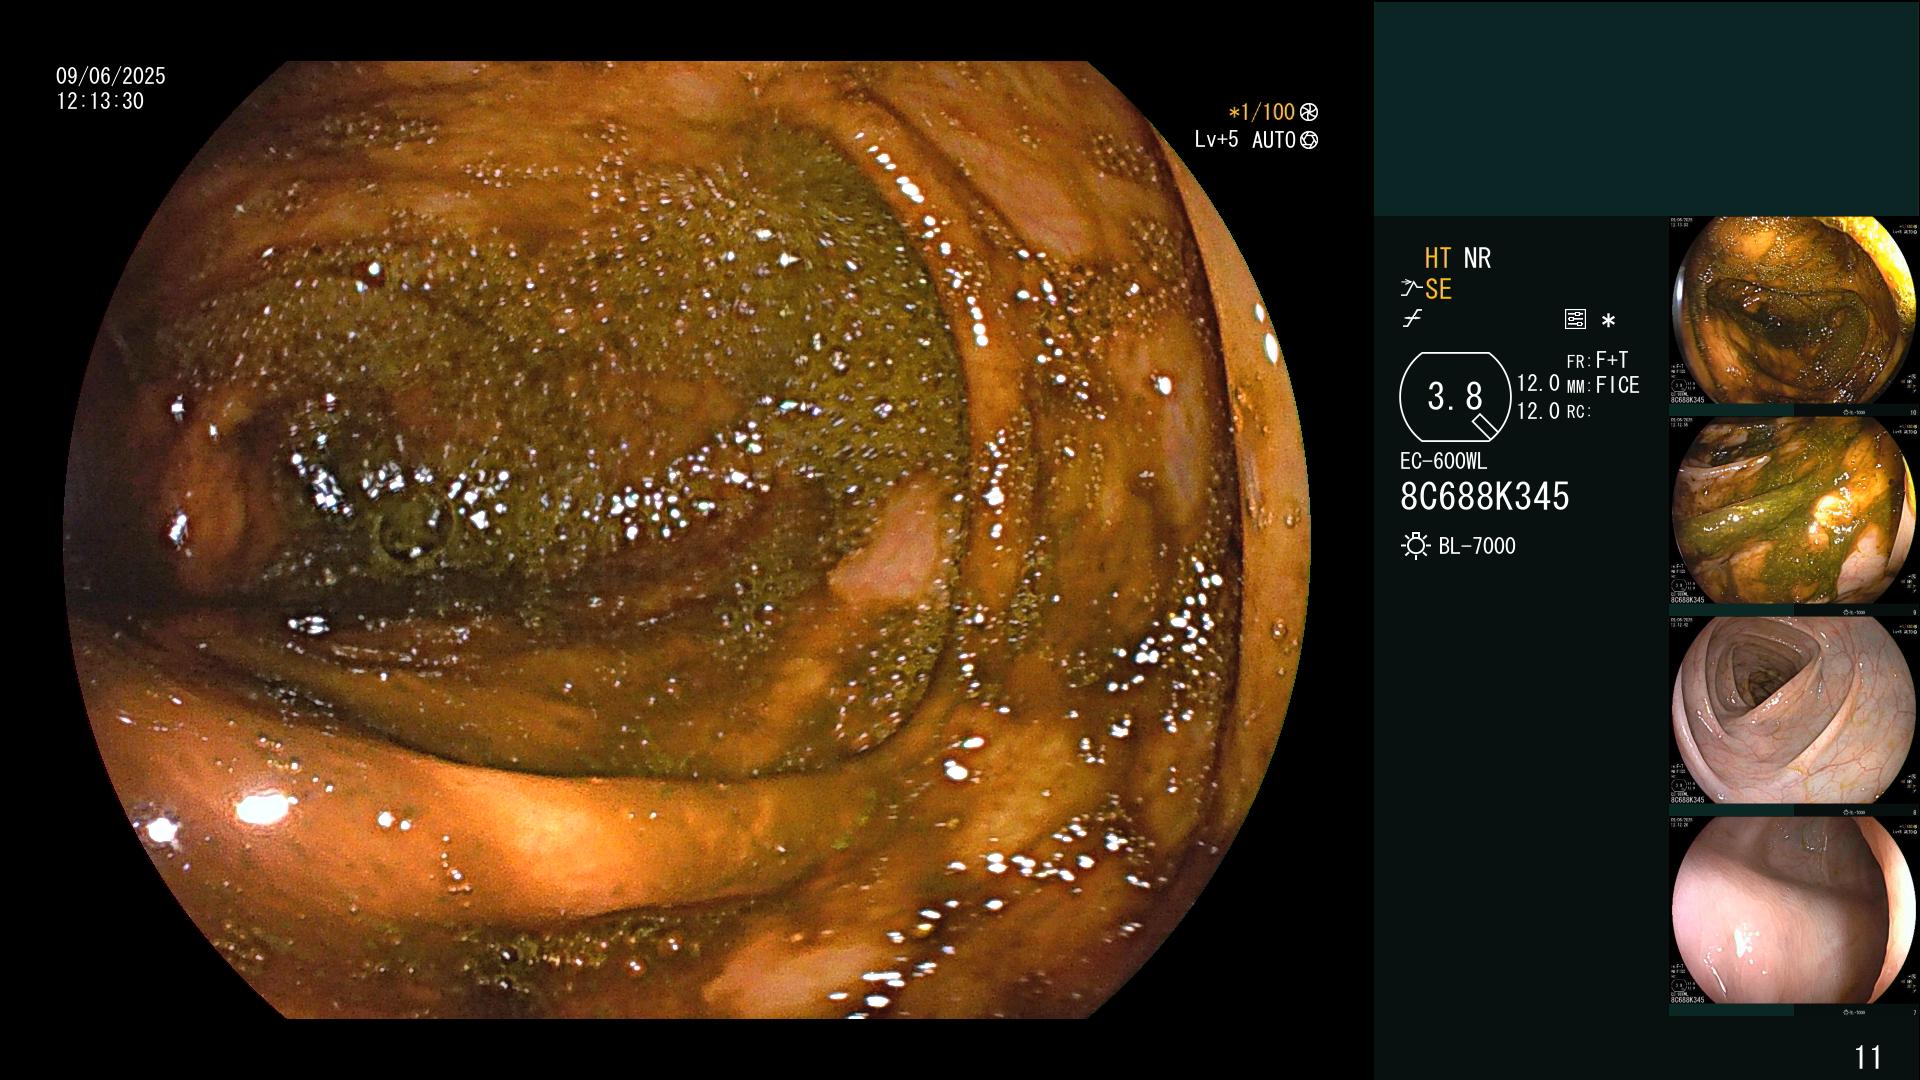
Task: Click the 12.0 value beside MM
Action: pos(1538,384)
